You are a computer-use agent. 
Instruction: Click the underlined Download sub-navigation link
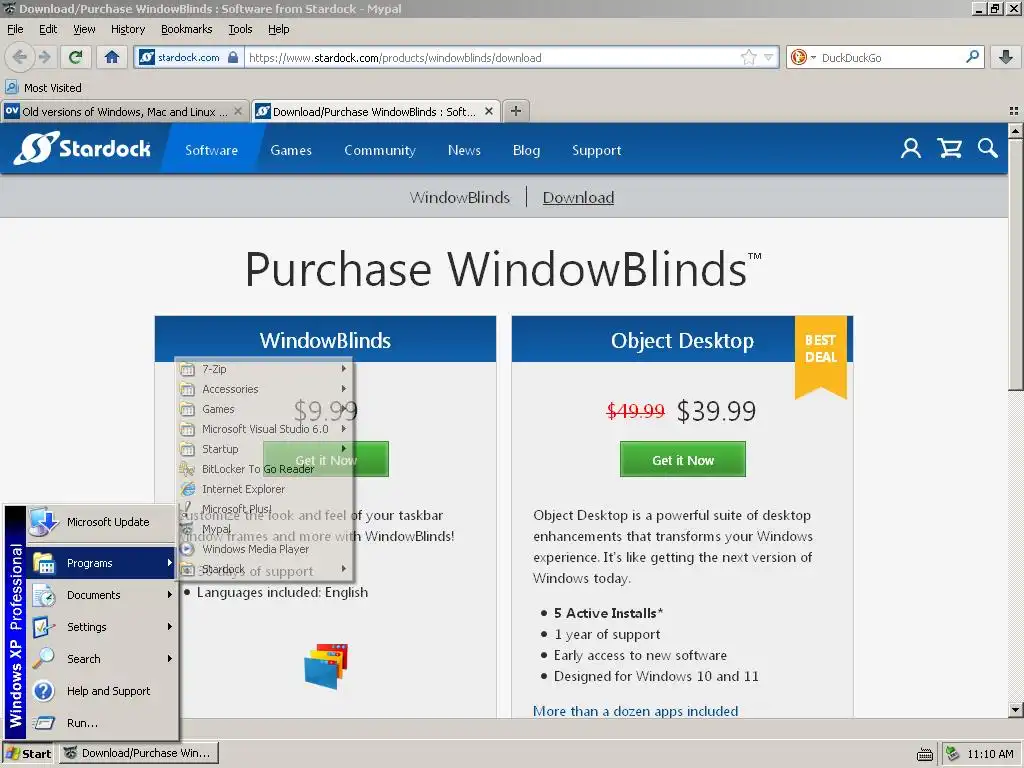tap(579, 197)
